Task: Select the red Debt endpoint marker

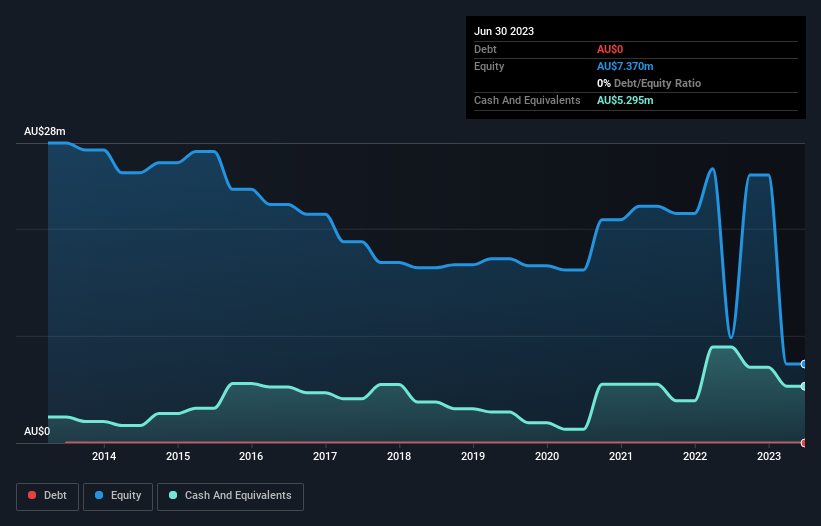Action: [x=804, y=443]
